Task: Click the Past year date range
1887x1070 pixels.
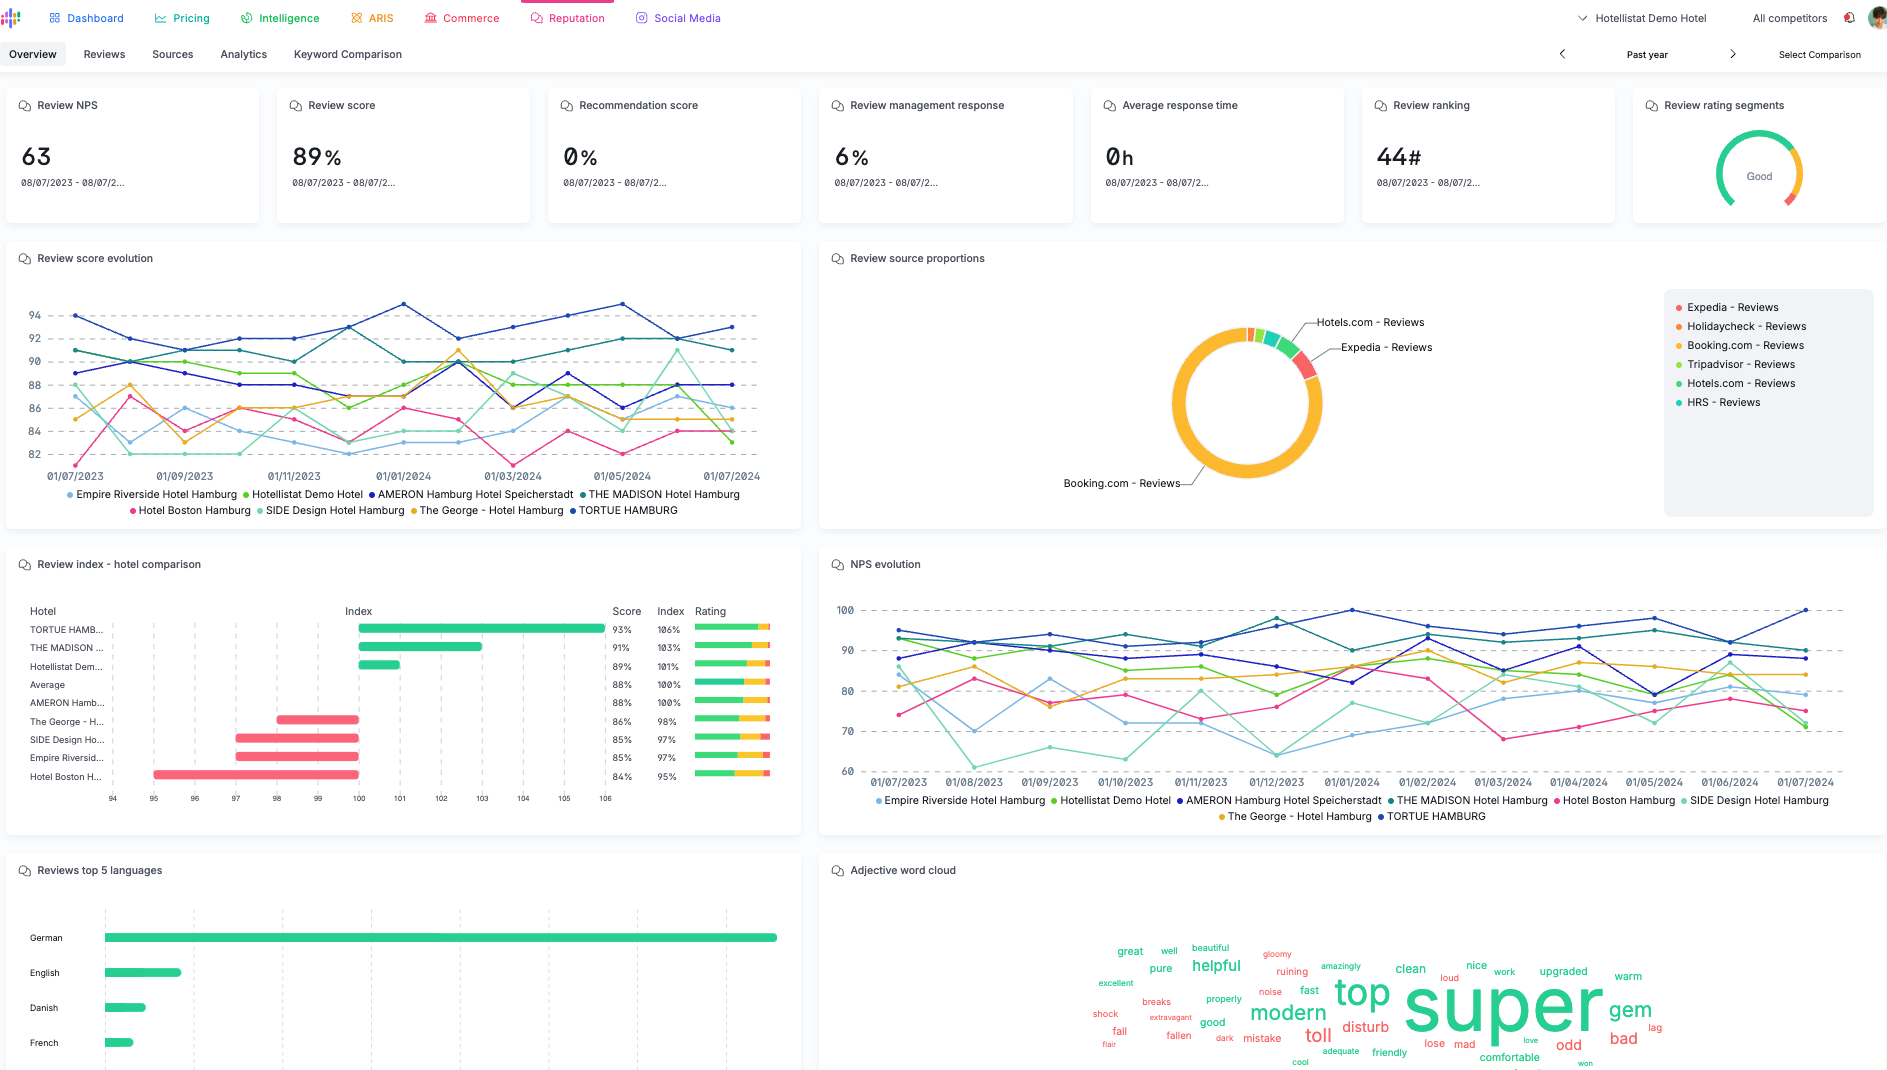Action: [x=1647, y=54]
